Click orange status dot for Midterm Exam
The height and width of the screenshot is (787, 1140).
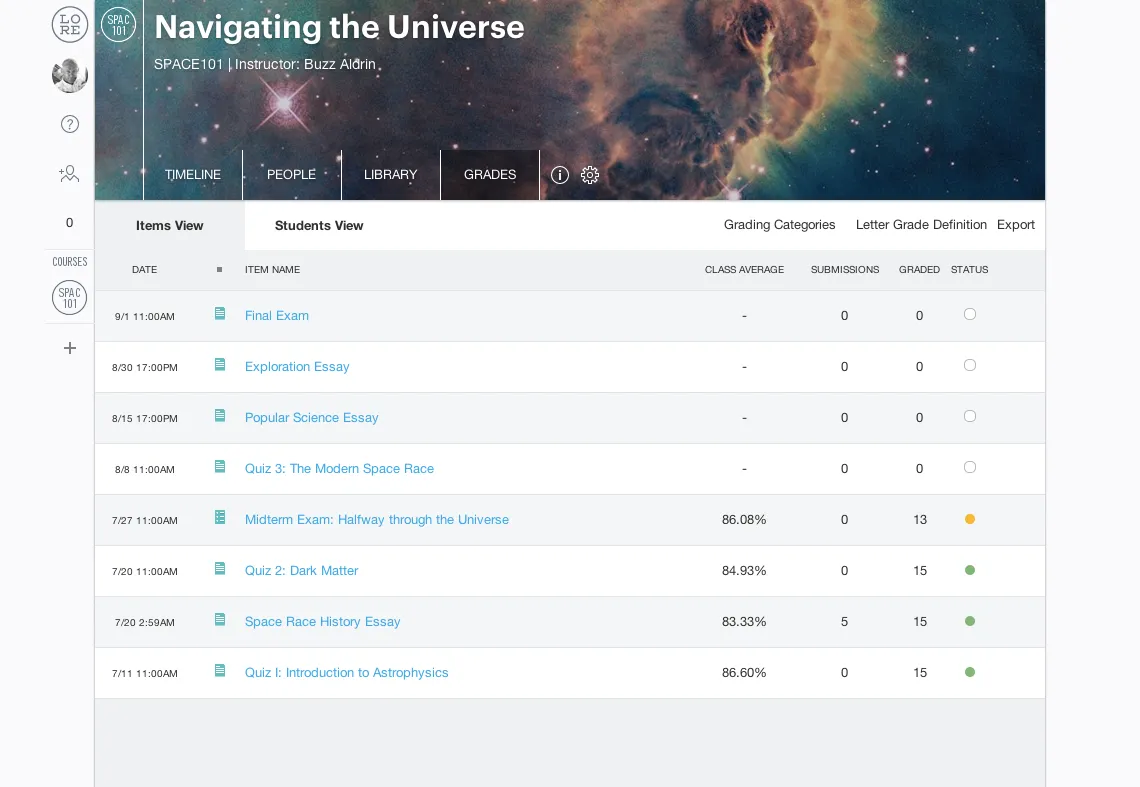pyautogui.click(x=970, y=519)
